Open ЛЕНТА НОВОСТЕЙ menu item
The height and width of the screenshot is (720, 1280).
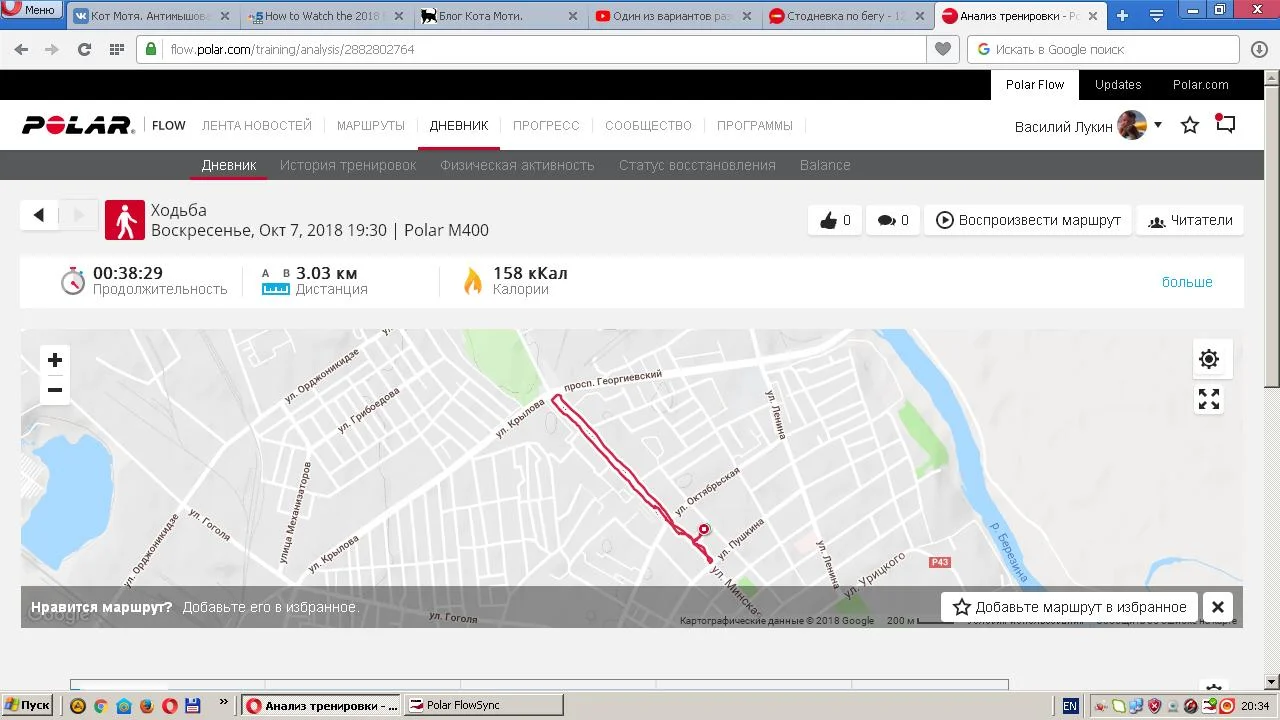point(257,126)
